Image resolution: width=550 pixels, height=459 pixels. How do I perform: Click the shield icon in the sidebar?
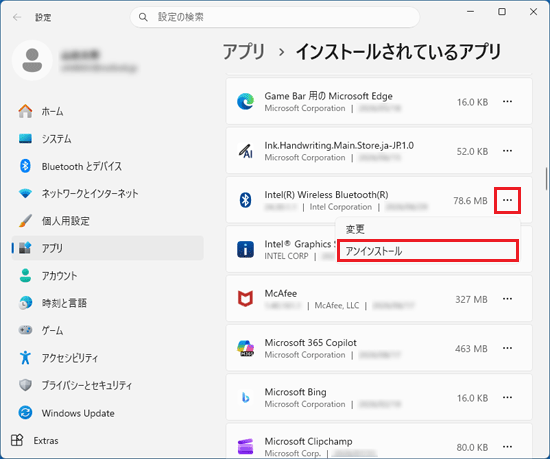(x=25, y=385)
